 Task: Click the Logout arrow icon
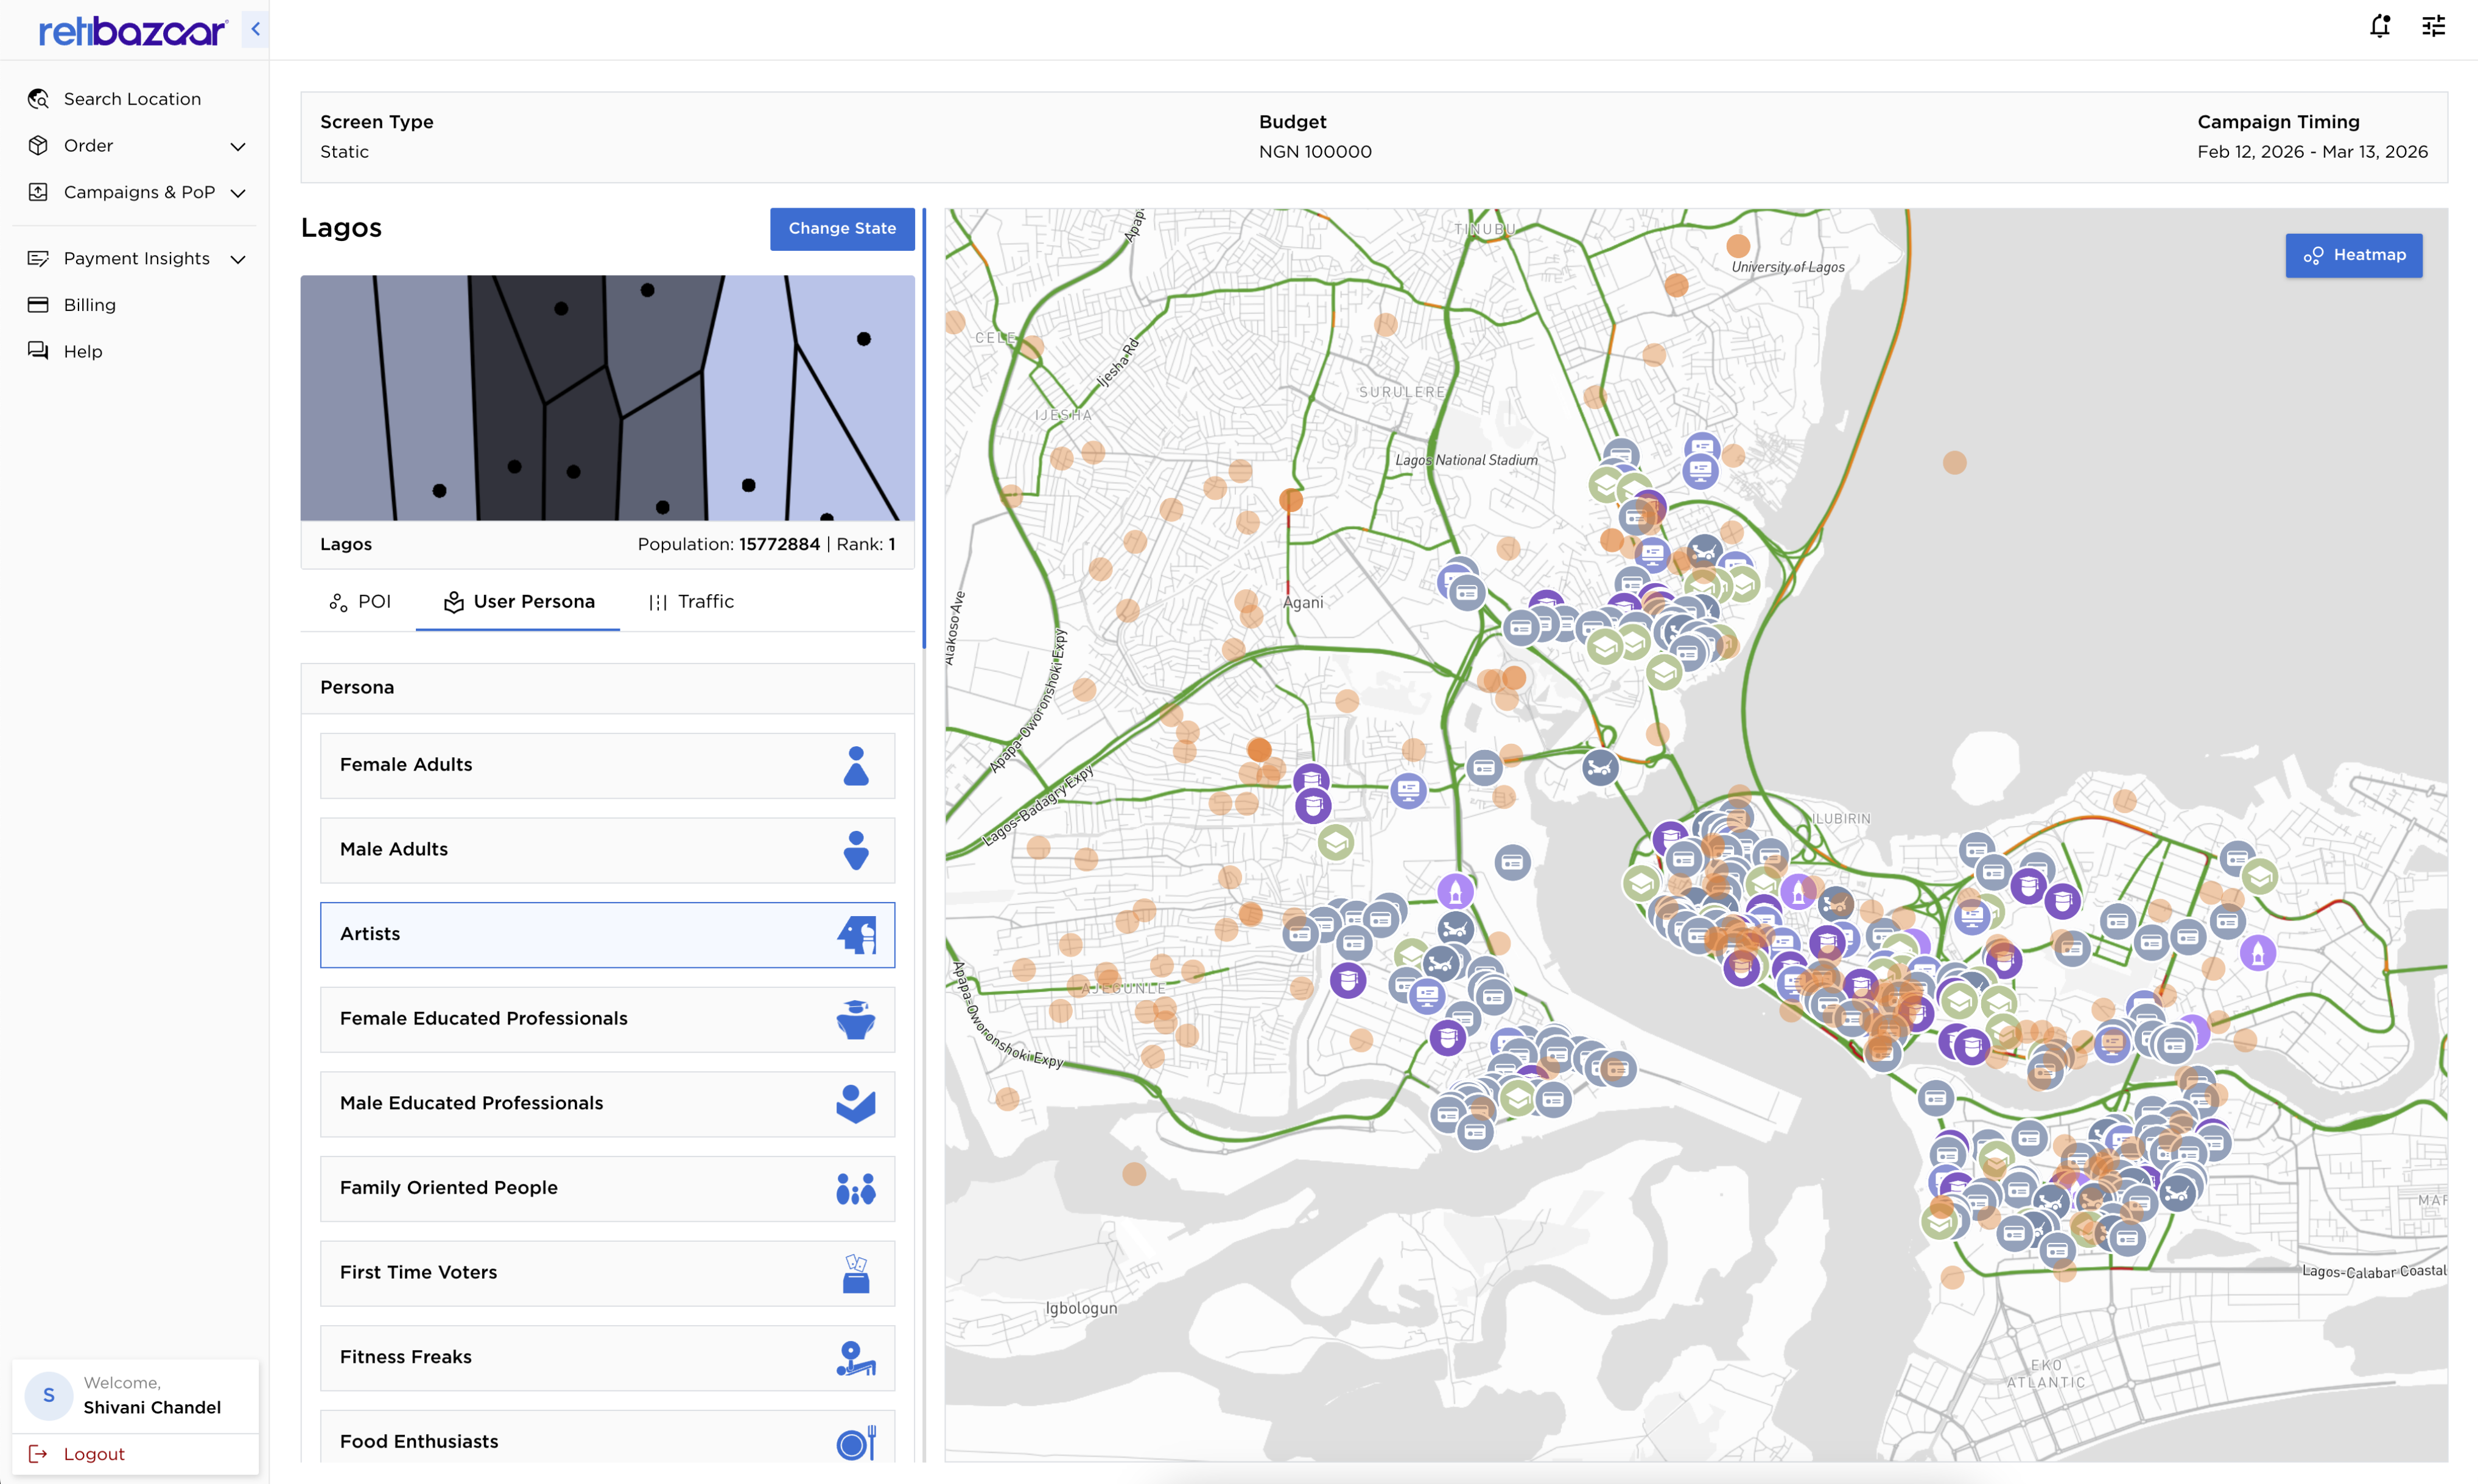click(x=38, y=1454)
